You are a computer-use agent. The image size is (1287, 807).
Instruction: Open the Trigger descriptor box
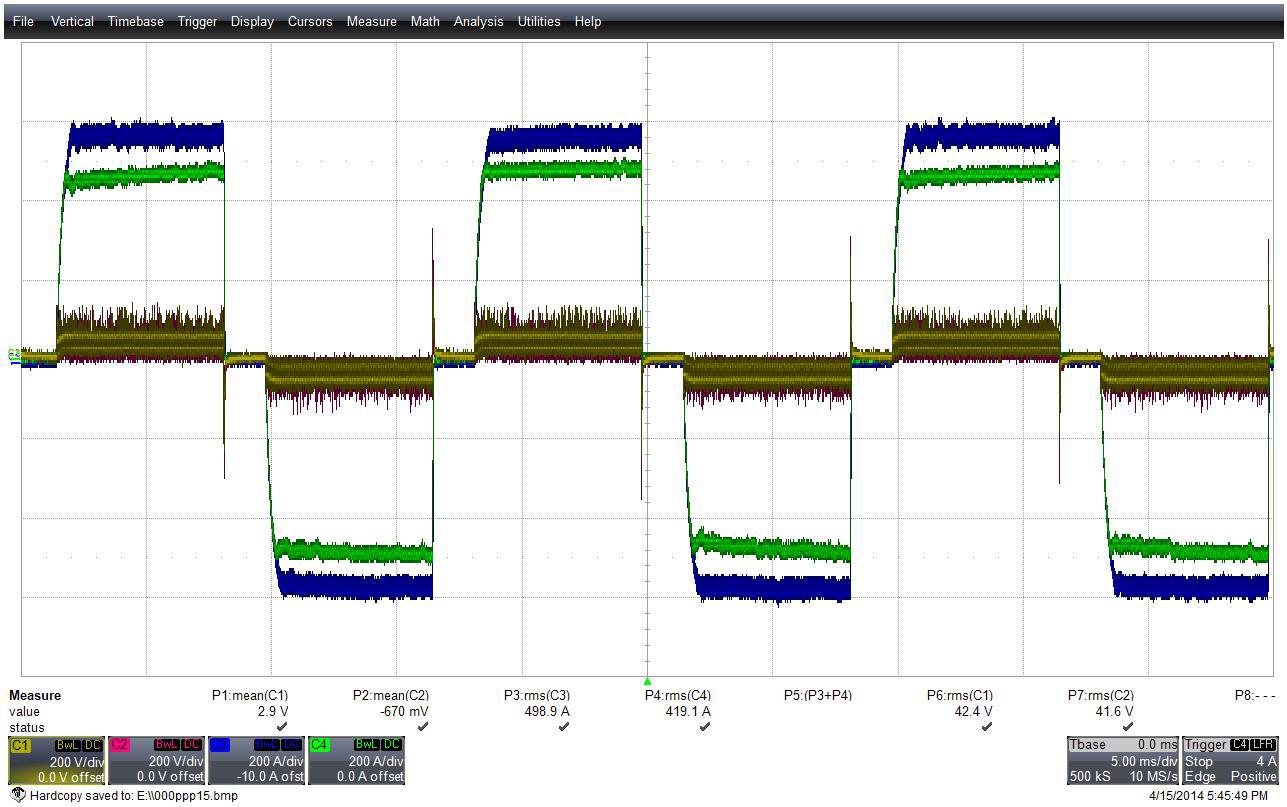pos(1230,761)
